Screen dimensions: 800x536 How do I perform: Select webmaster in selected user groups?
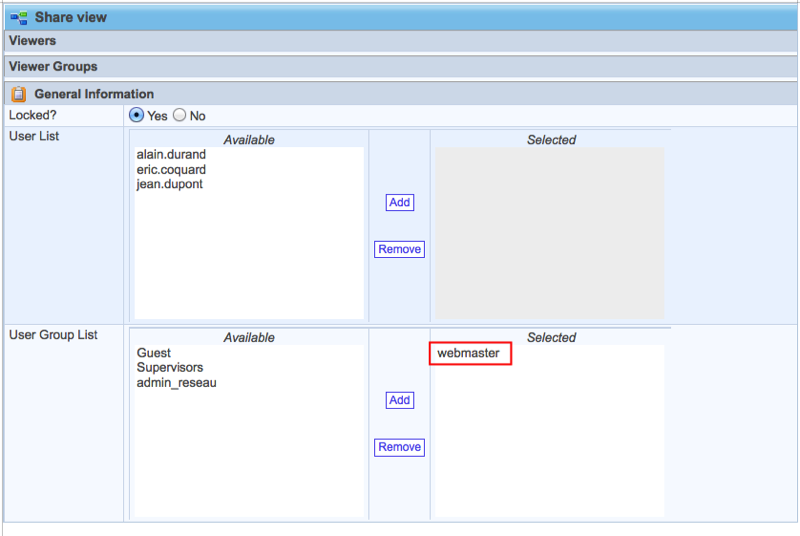[x=468, y=353]
